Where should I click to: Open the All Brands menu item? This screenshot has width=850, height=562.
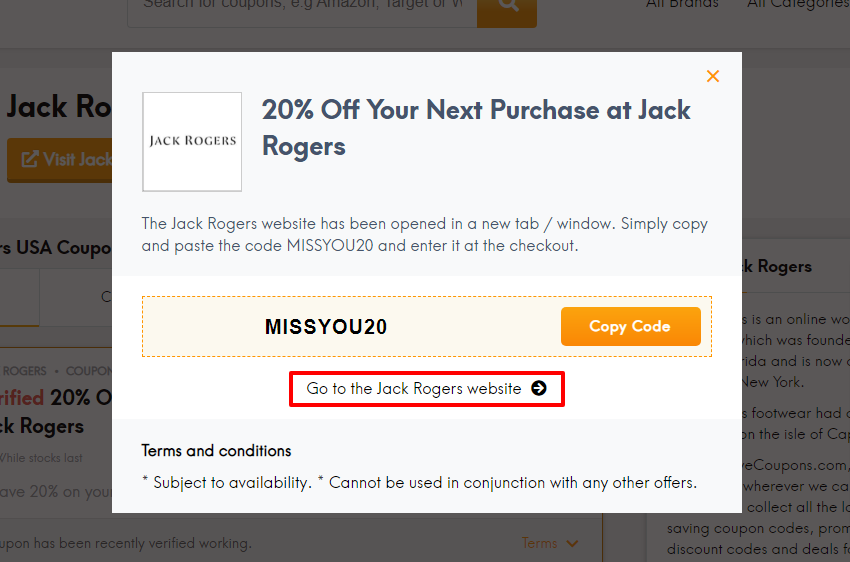pyautogui.click(x=682, y=4)
